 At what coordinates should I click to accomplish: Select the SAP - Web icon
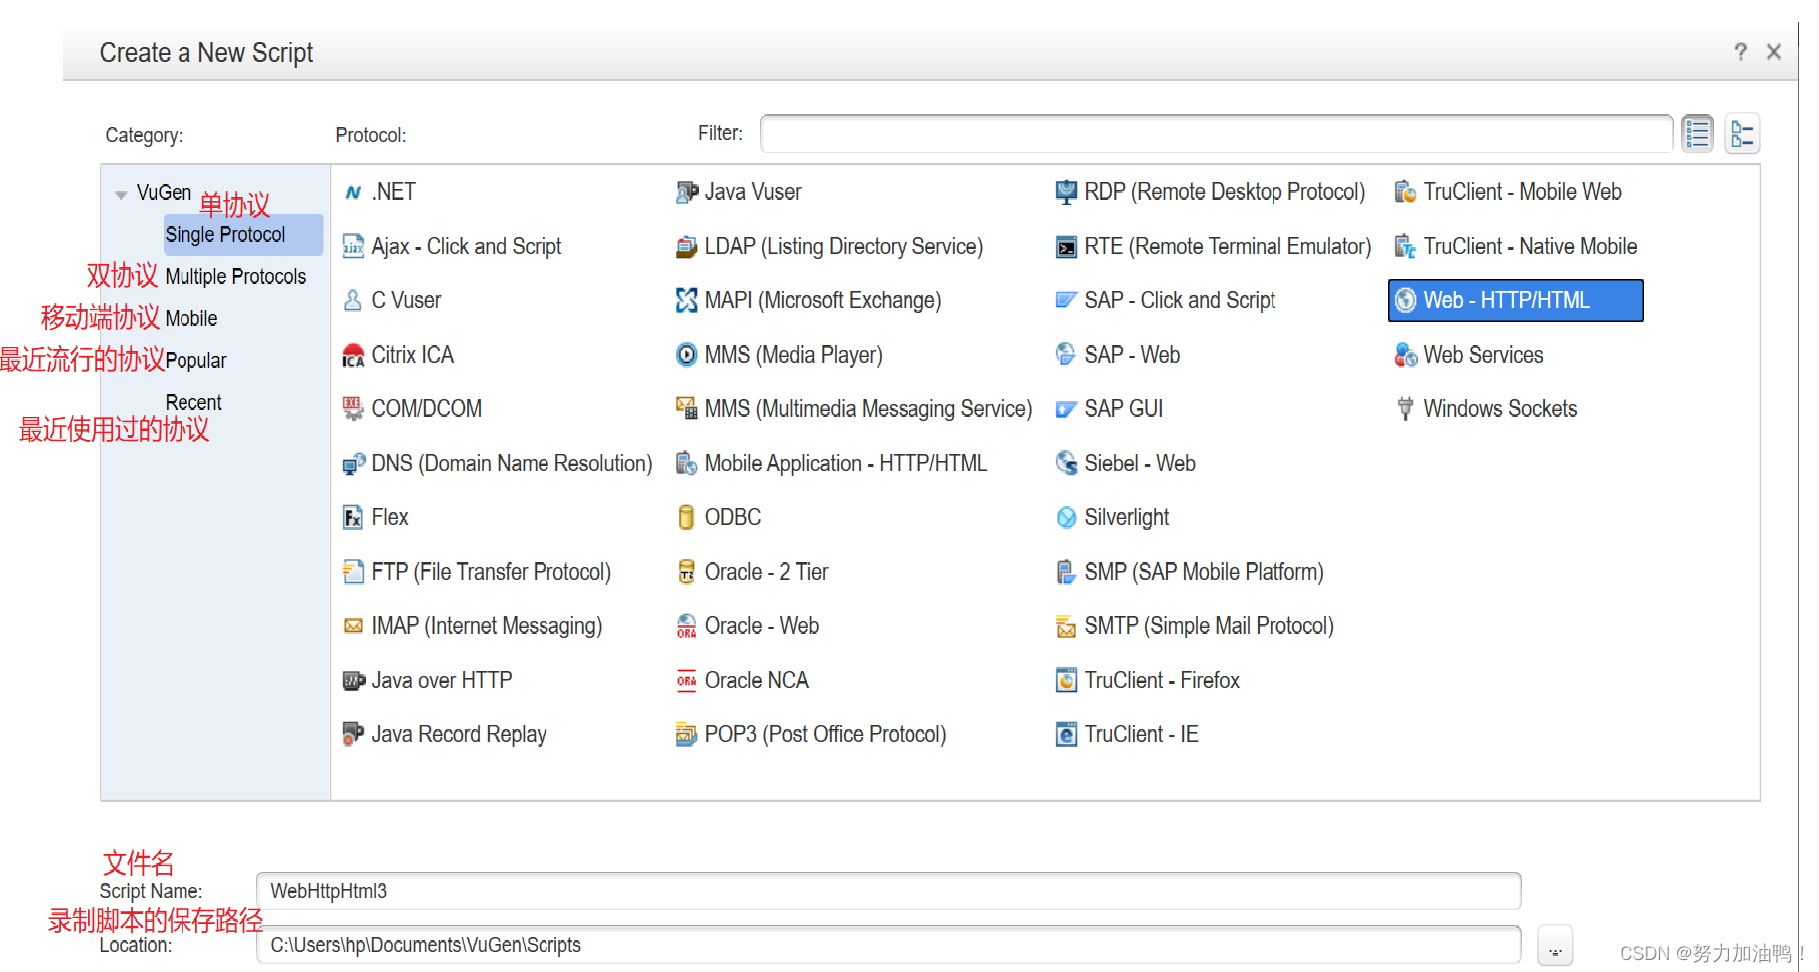pyautogui.click(x=1066, y=355)
